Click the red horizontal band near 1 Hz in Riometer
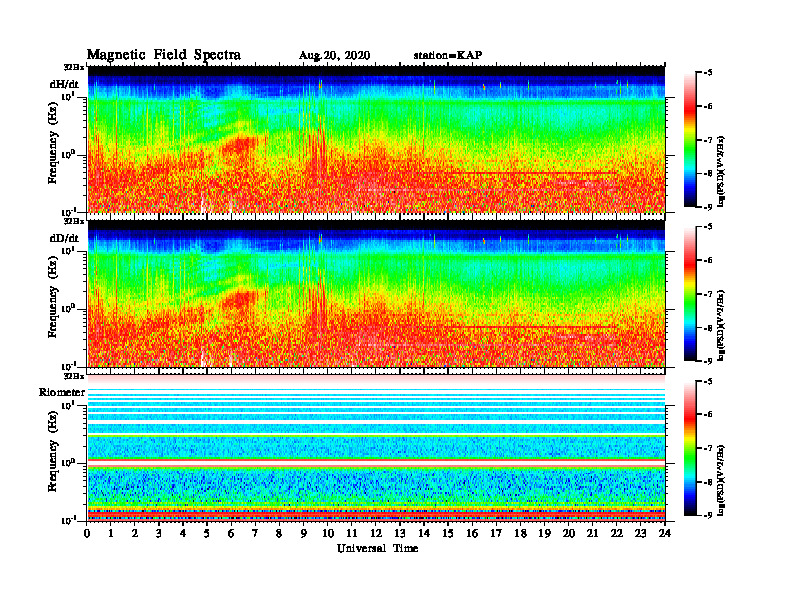792x612 pixels. (x=376, y=462)
